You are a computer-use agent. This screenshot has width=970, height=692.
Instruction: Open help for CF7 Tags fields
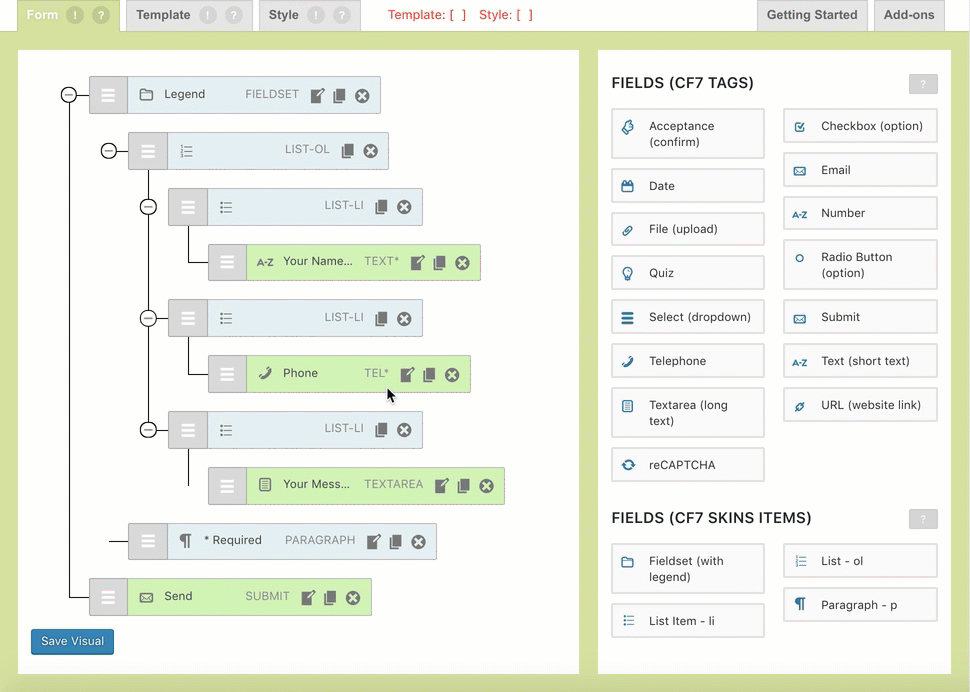coord(922,84)
